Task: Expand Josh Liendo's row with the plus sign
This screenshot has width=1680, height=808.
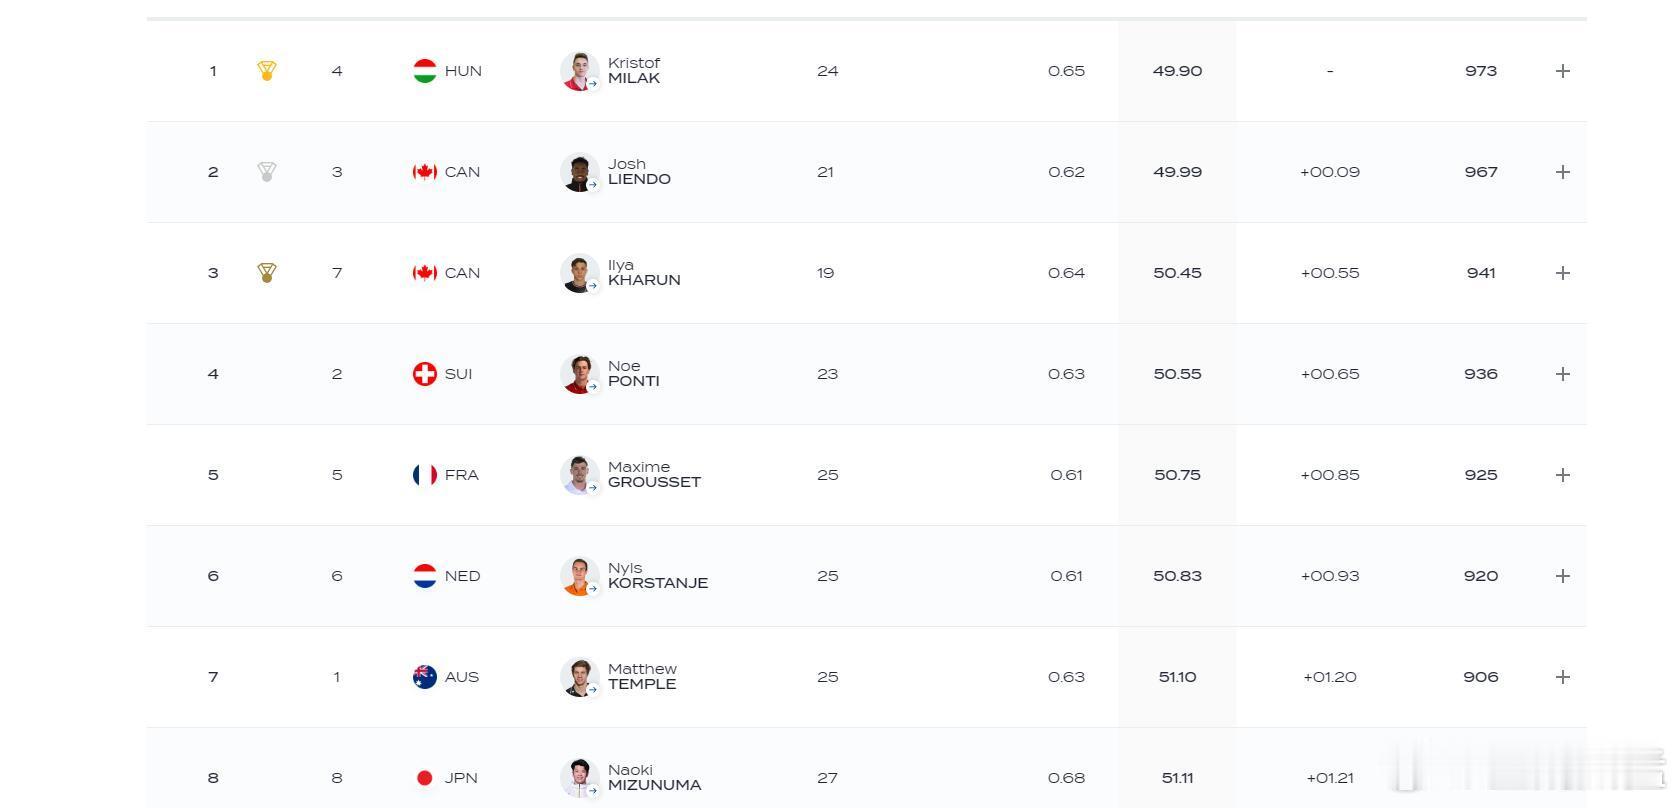Action: (1563, 172)
